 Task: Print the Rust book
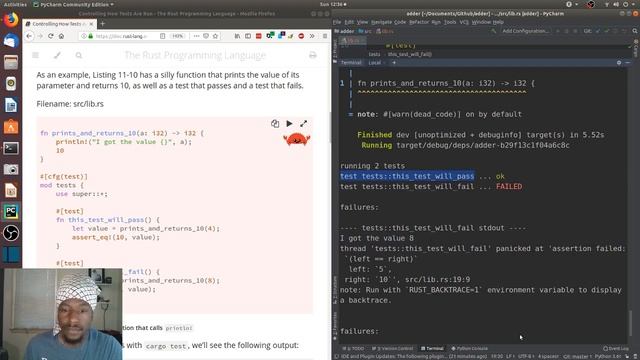(313, 55)
